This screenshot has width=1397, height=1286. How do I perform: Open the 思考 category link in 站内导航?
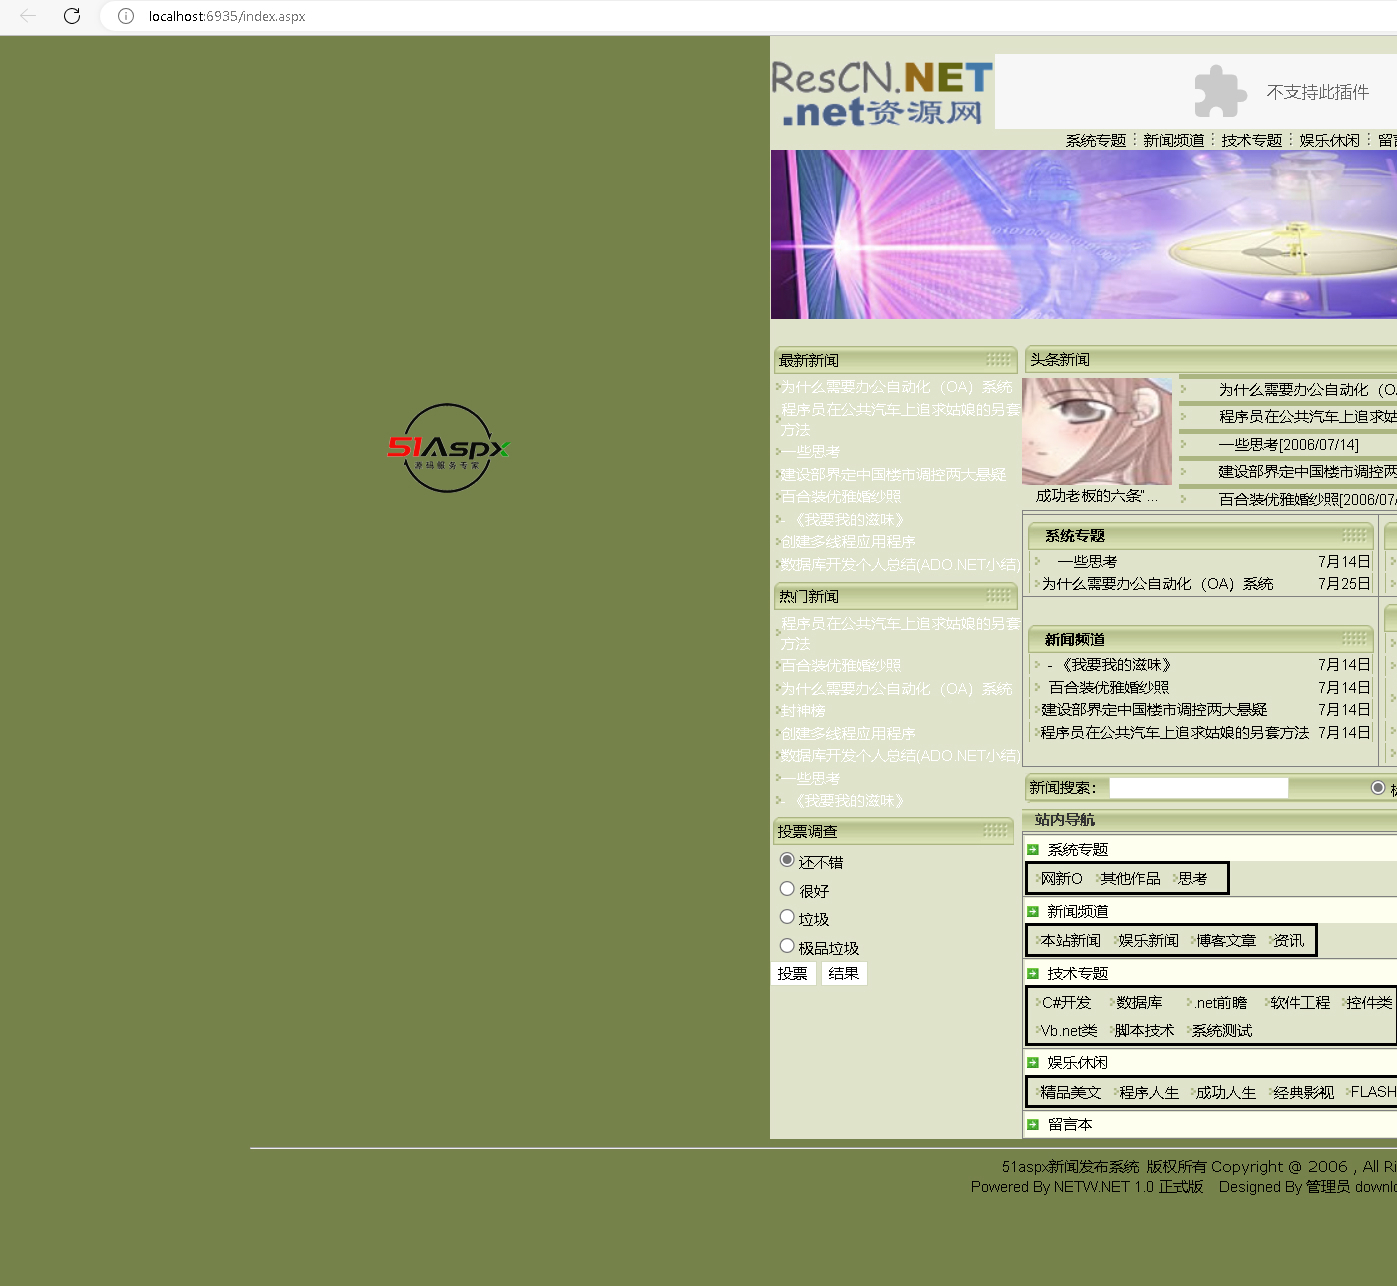click(x=1192, y=879)
